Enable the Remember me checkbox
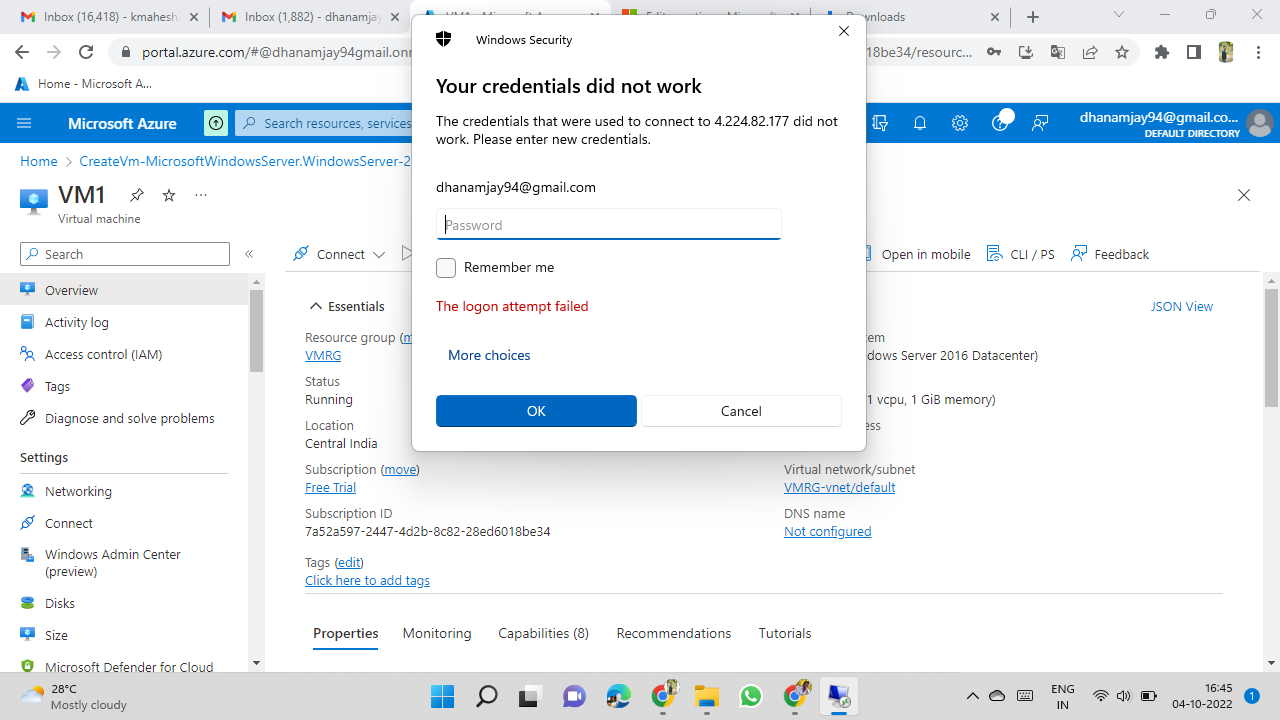Viewport: 1280px width, 720px height. (445, 267)
